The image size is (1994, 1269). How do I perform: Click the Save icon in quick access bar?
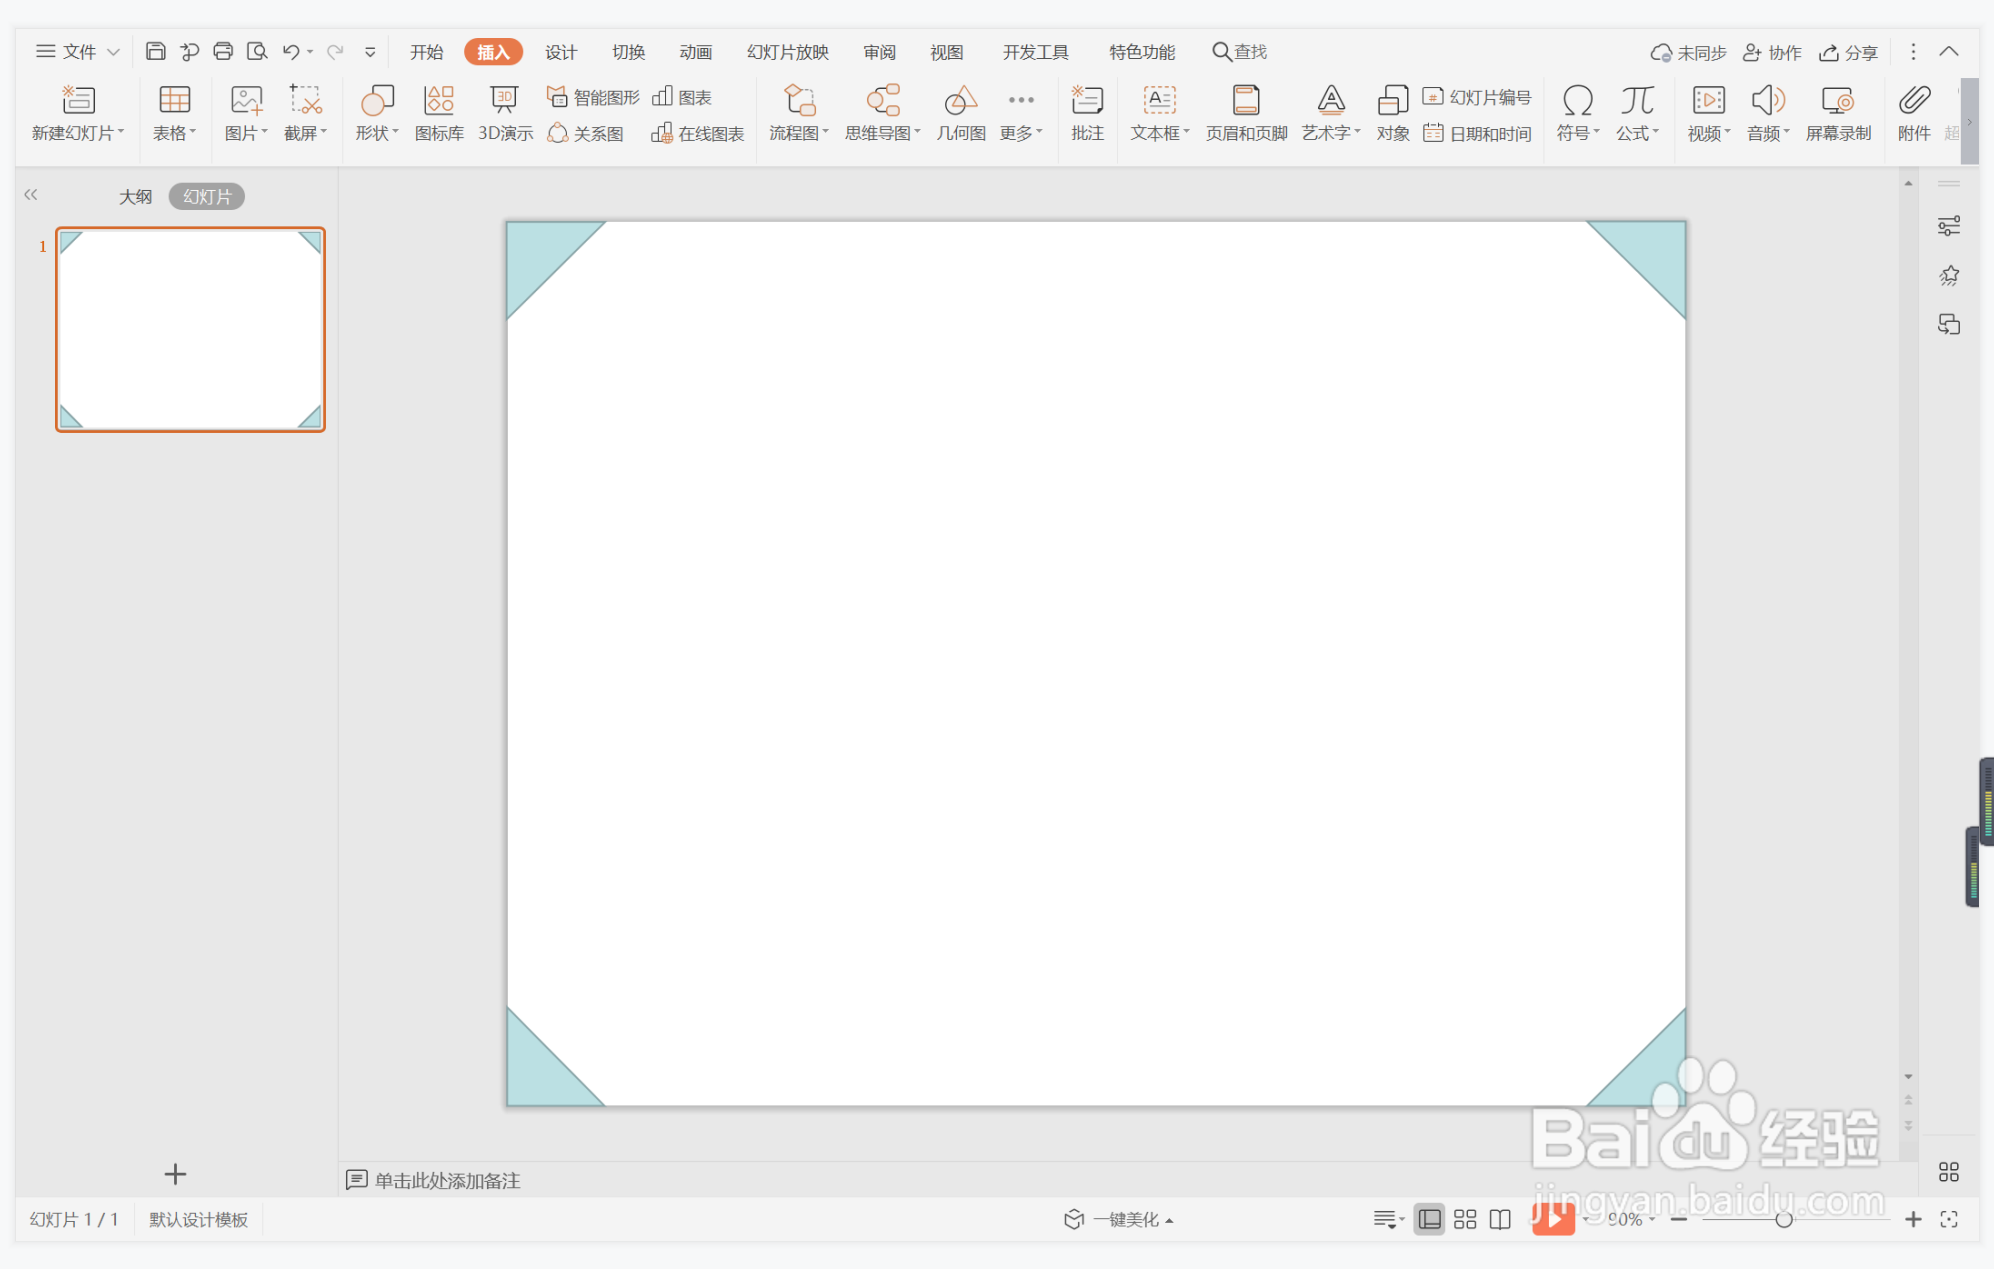point(156,51)
